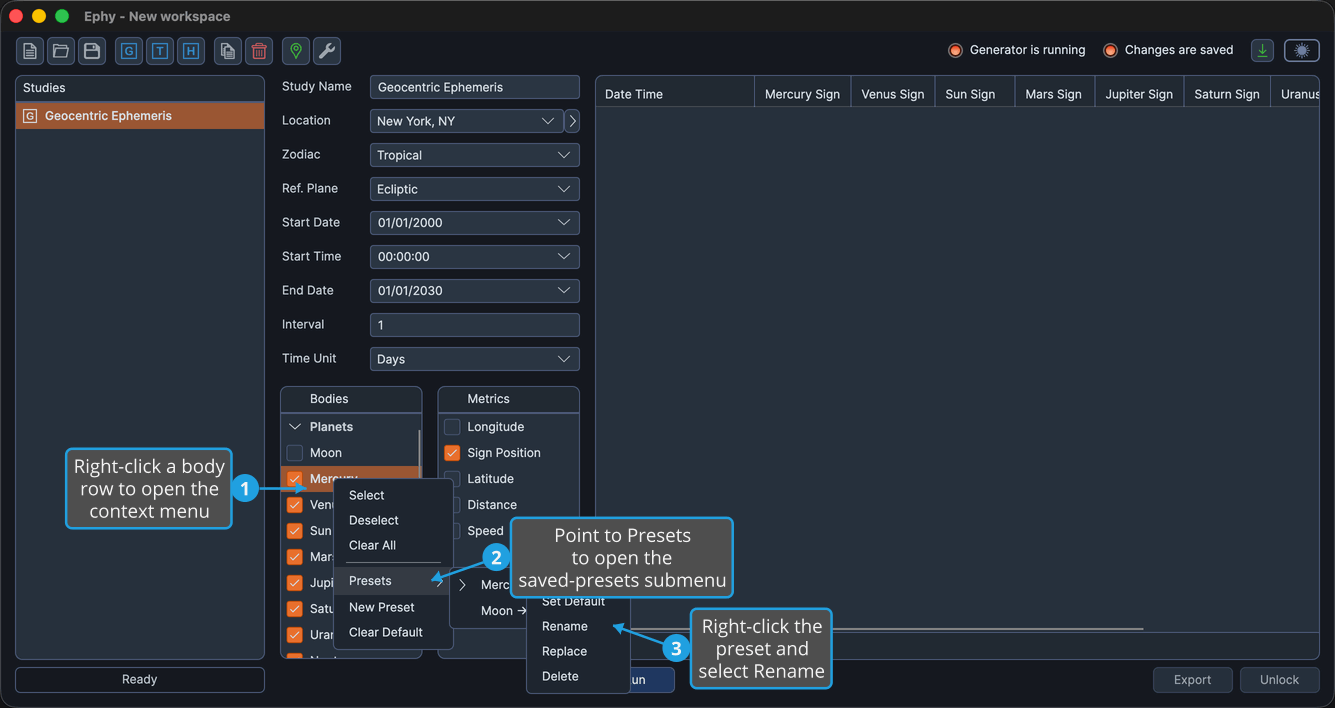Pick the Moon preset in the submenu
The width and height of the screenshot is (1335, 708).
[490, 611]
